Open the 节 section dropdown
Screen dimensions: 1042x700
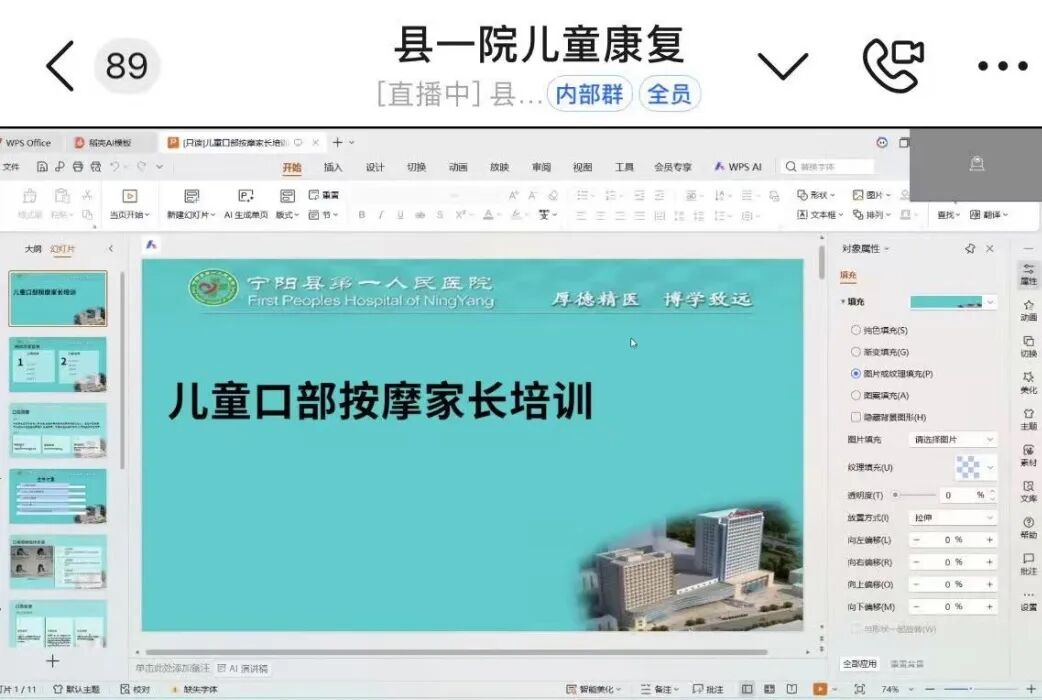coord(324,215)
